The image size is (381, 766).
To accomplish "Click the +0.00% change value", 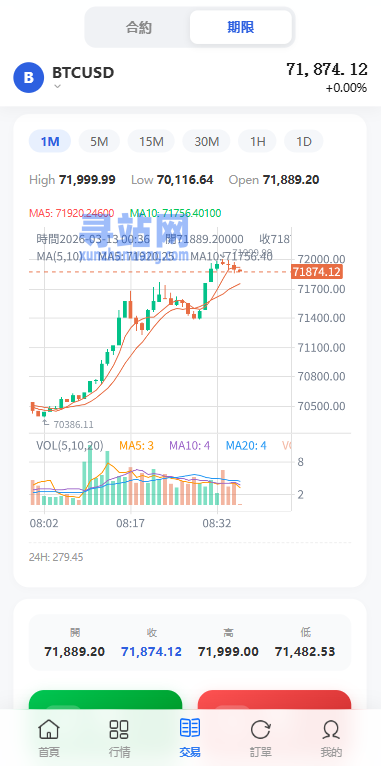I will [346, 88].
